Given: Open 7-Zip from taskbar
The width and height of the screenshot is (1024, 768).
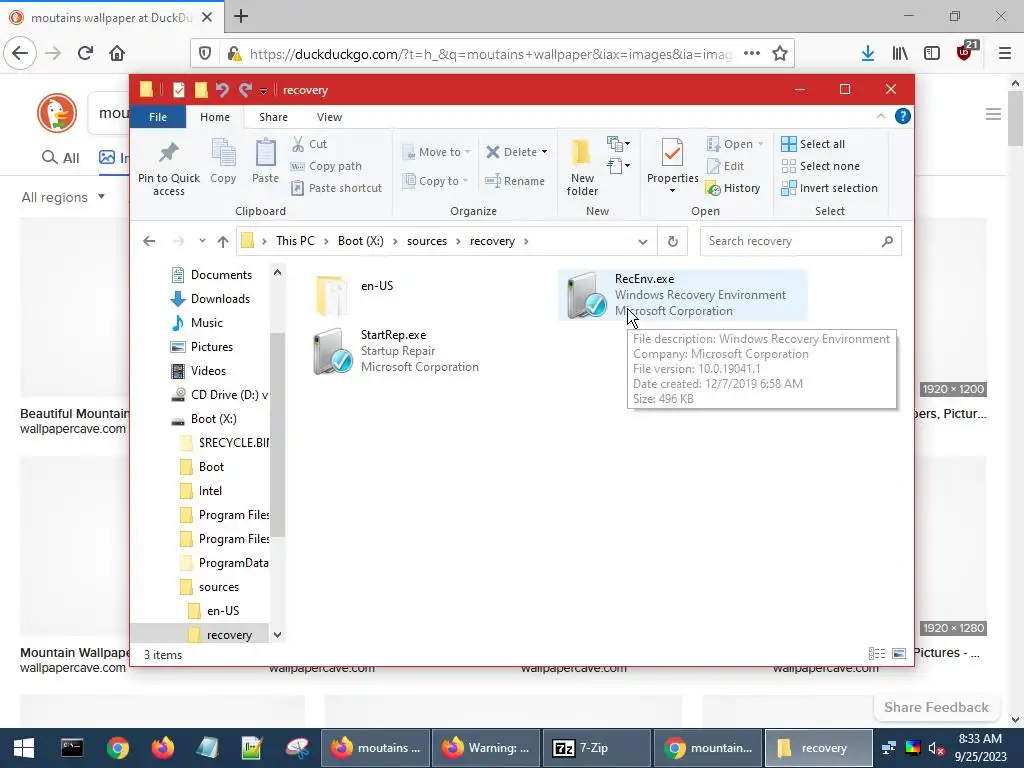Looking at the screenshot, I should pyautogui.click(x=597, y=748).
